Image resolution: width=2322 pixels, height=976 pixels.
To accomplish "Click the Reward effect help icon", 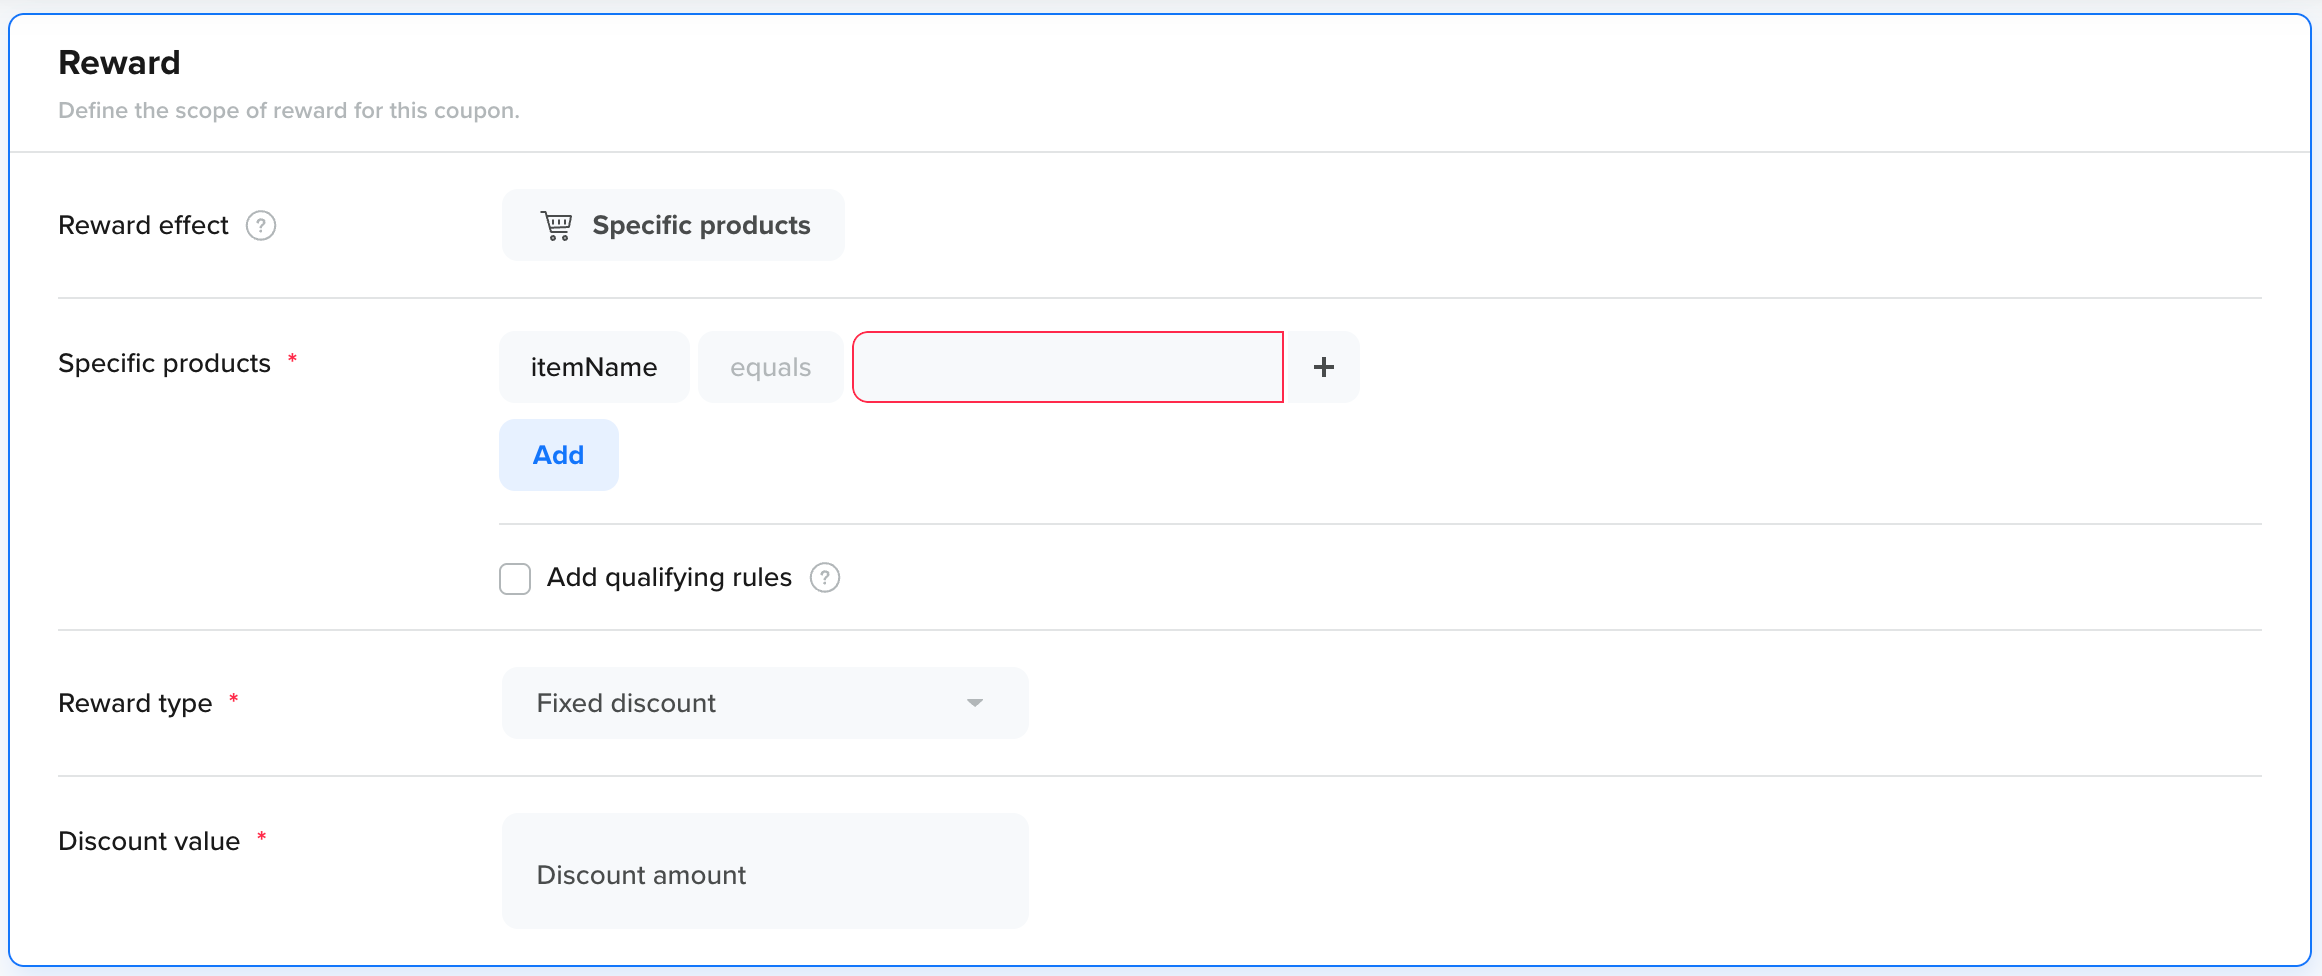I will tap(261, 226).
